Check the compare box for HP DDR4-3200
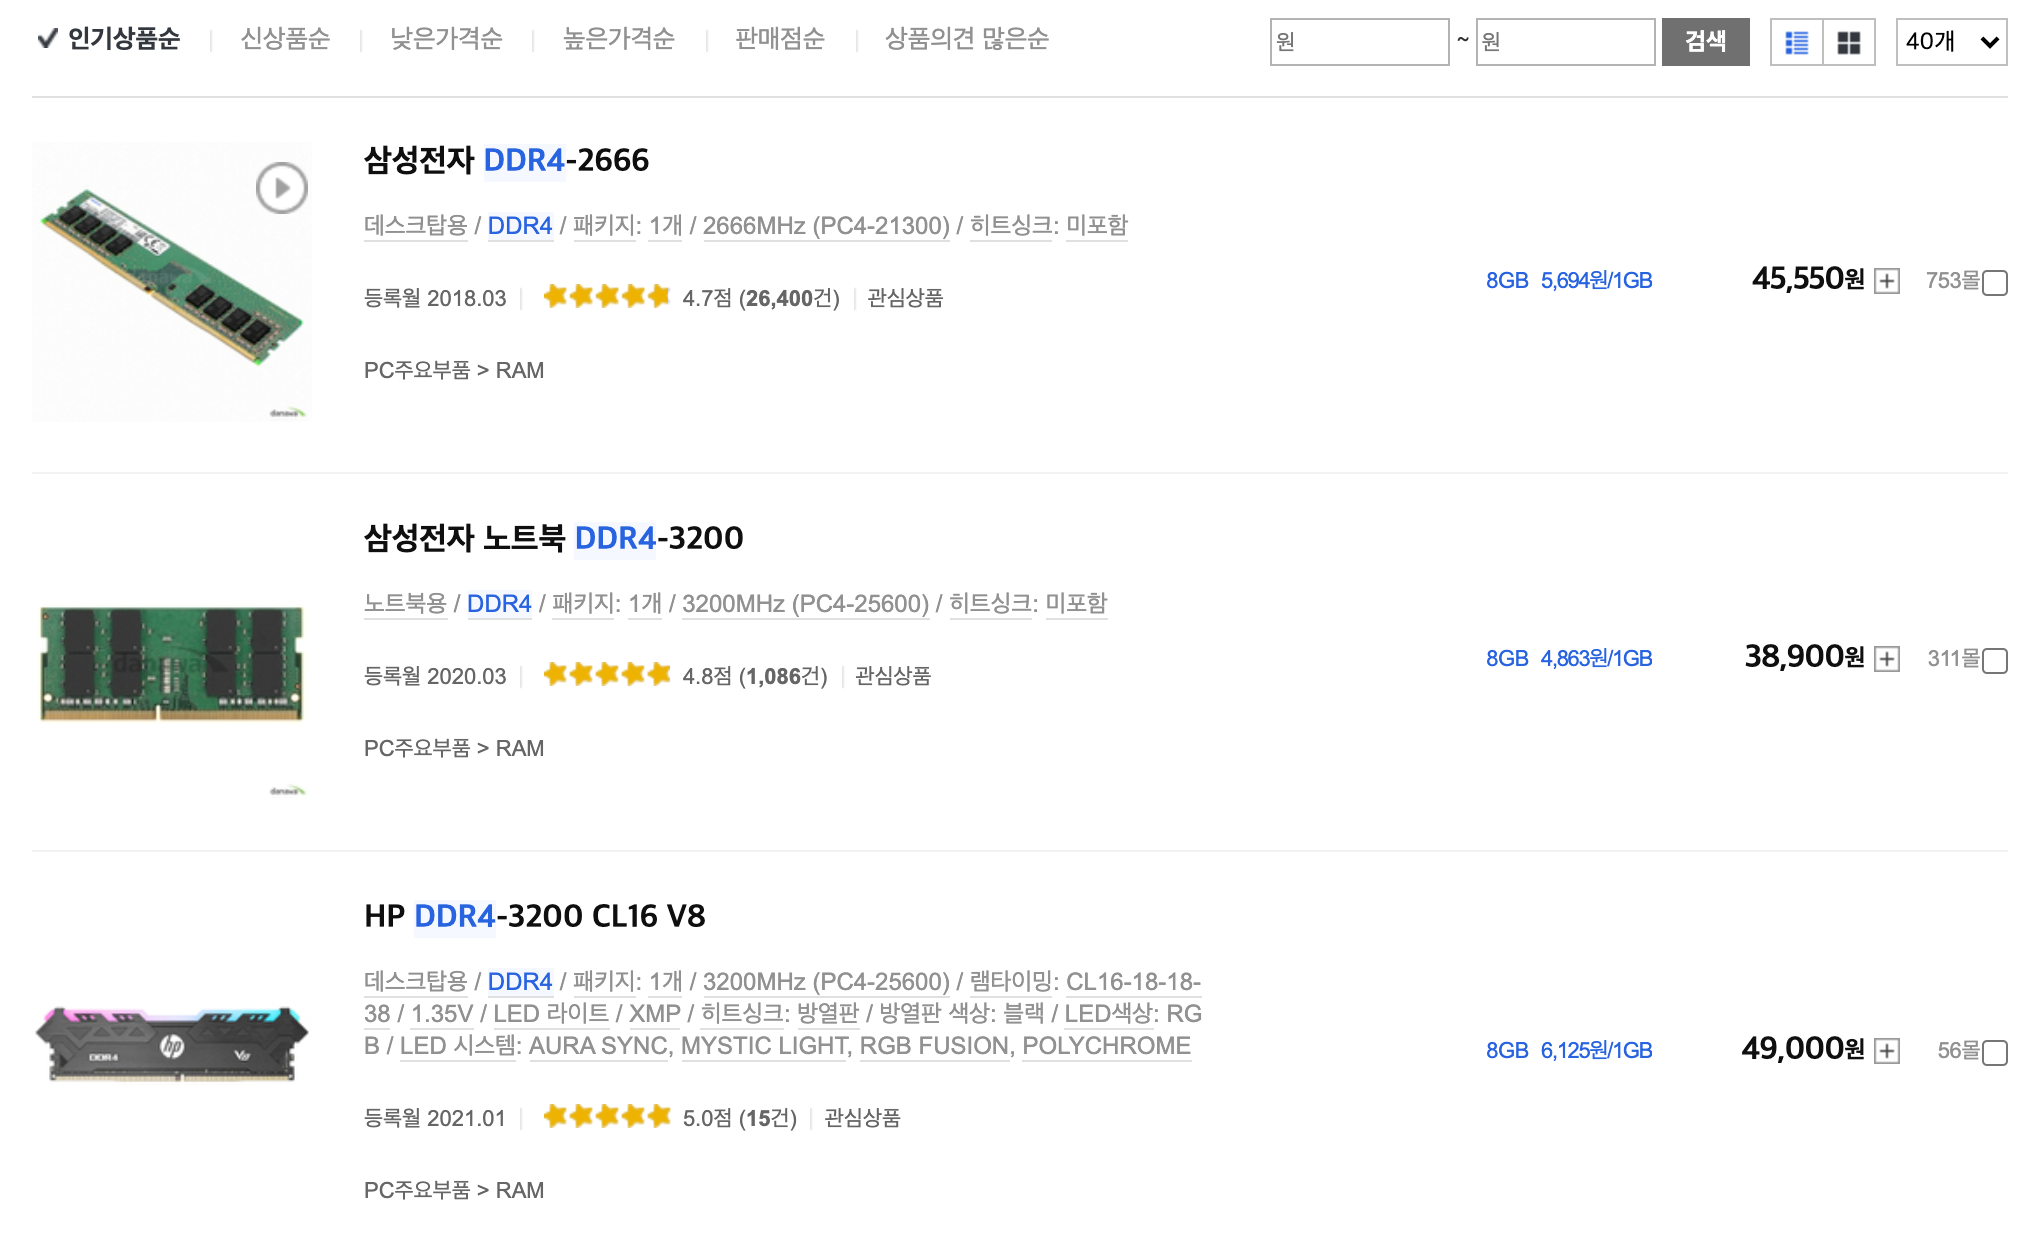 (1994, 1053)
